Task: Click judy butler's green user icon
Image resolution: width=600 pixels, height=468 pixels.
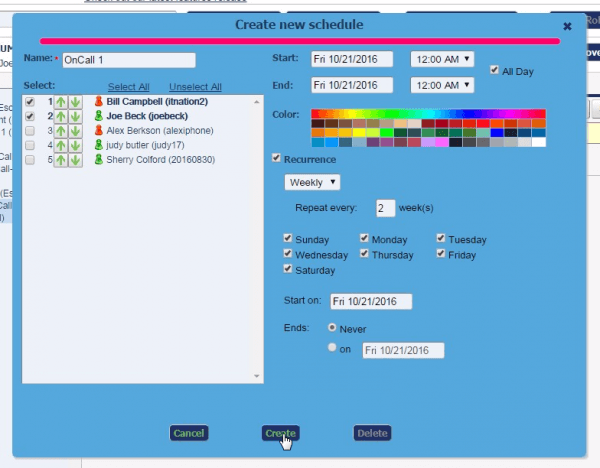Action: 99,145
